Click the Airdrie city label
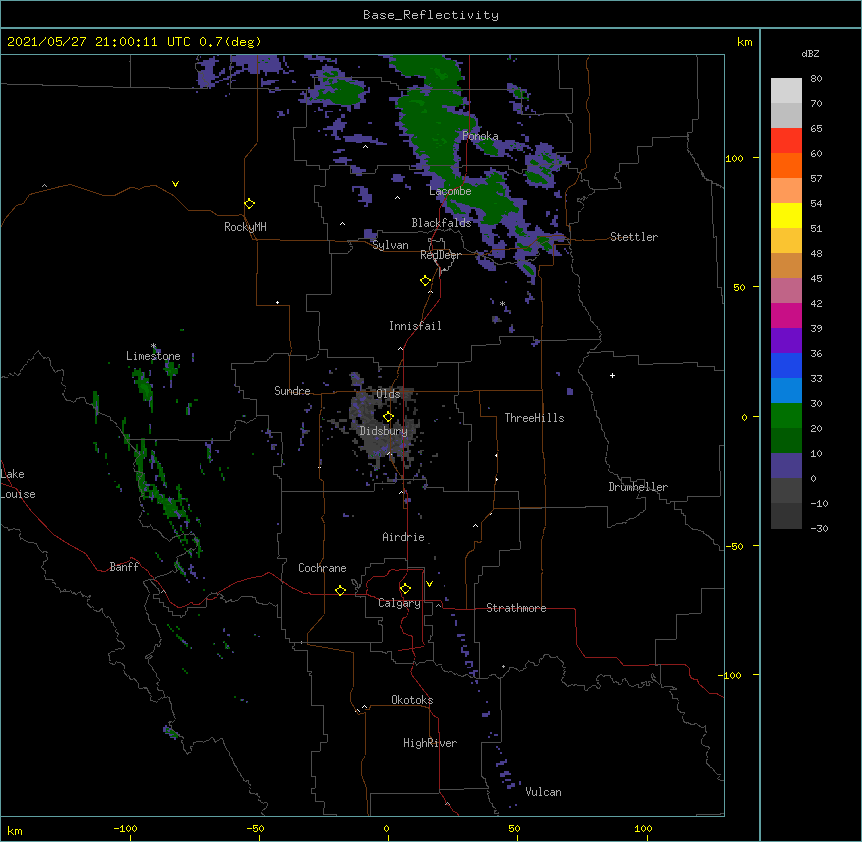Viewport: 862px width, 842px height. (403, 537)
